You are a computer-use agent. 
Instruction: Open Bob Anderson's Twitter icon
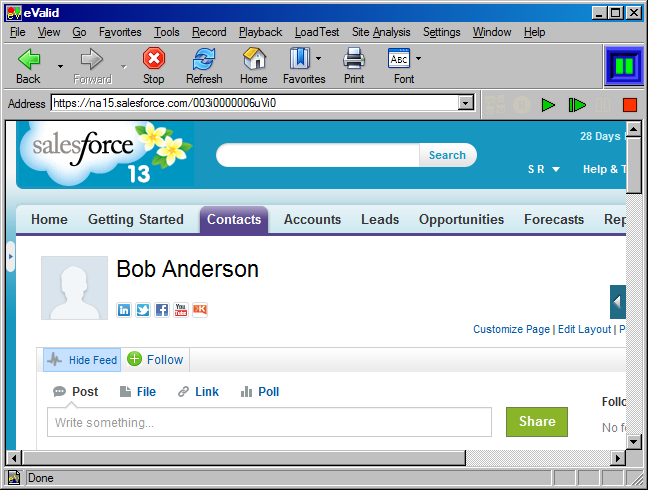[143, 309]
